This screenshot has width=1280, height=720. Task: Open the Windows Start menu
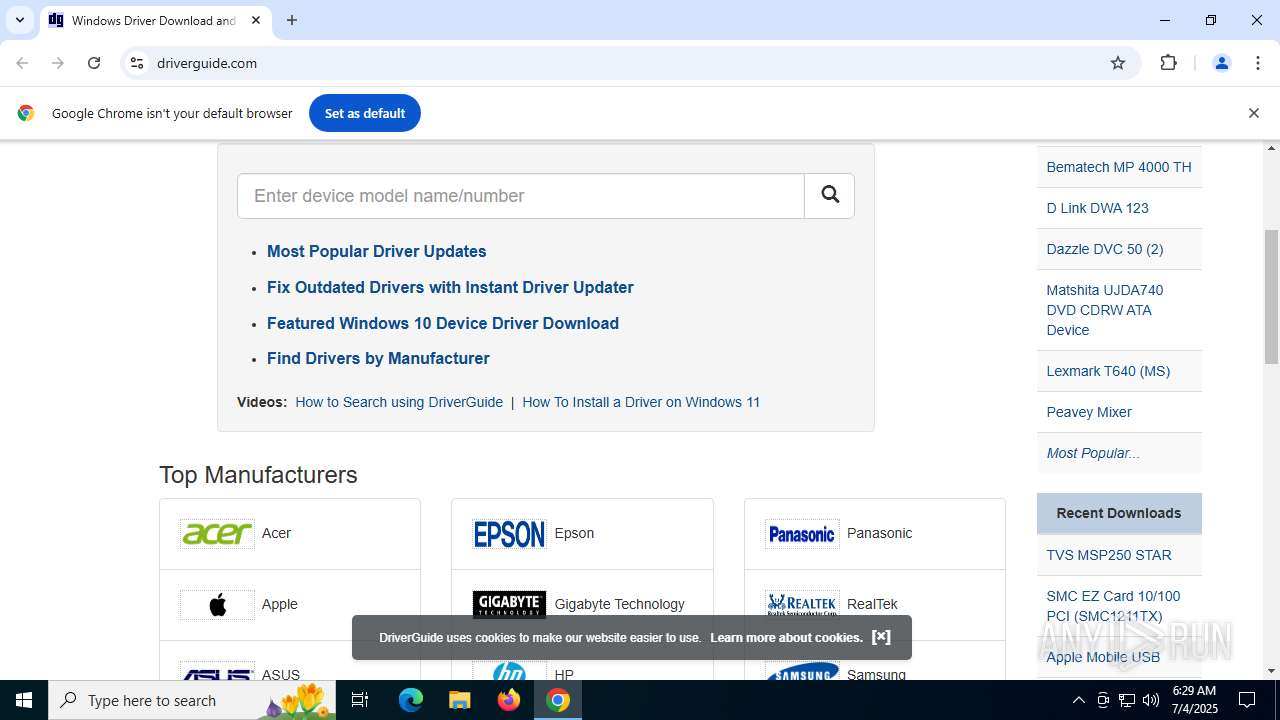coord(24,700)
